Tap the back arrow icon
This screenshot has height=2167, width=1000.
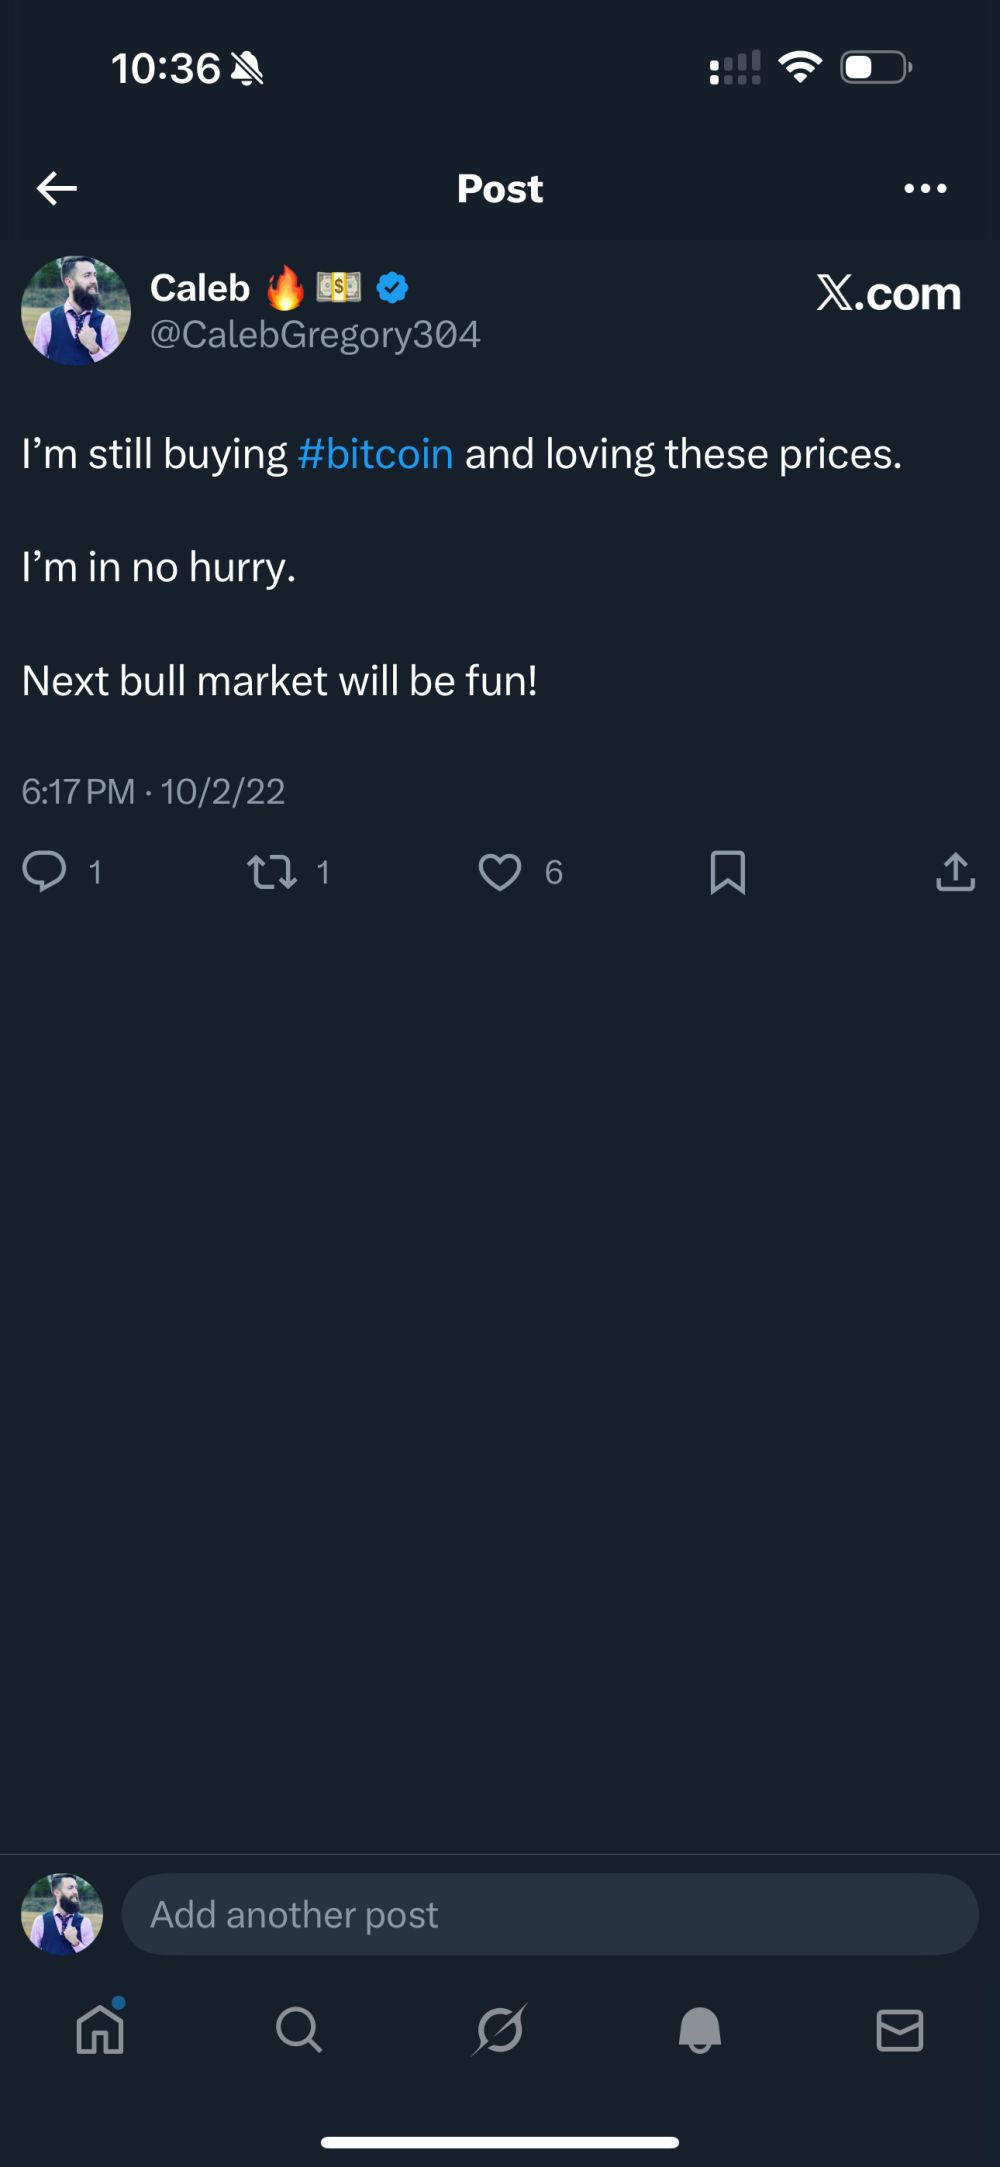57,188
